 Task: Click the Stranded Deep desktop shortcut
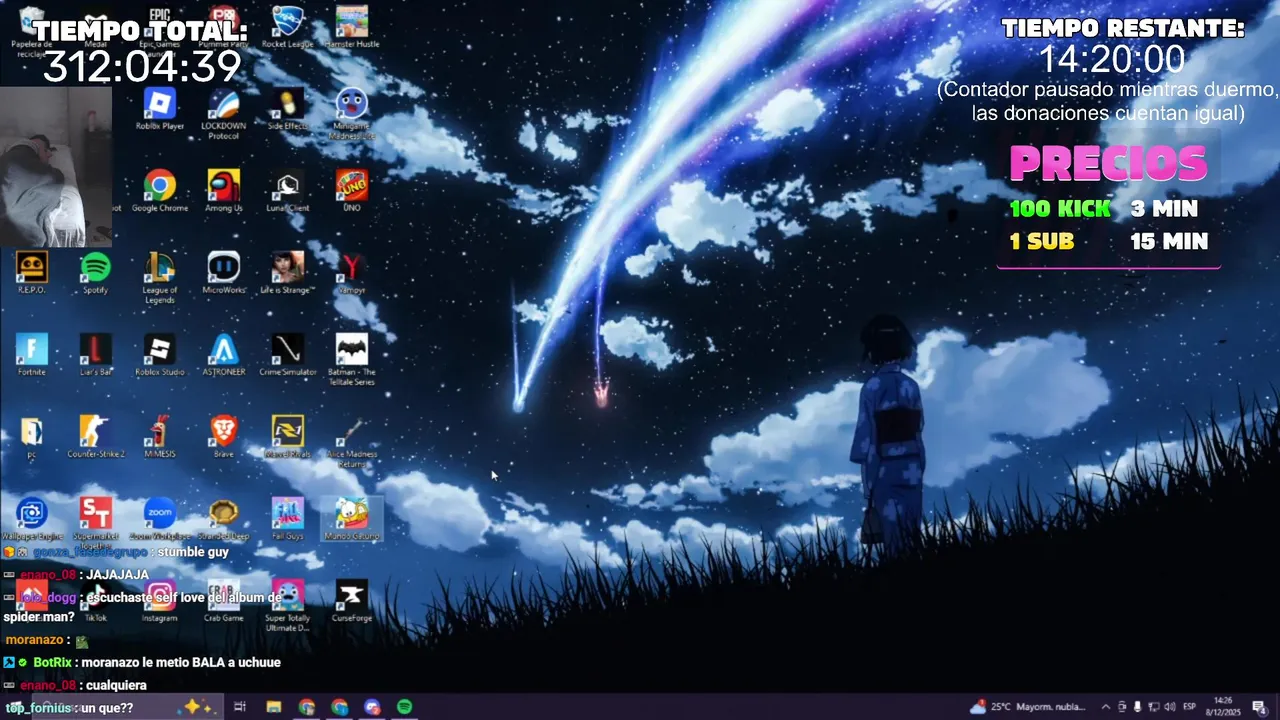(223, 519)
